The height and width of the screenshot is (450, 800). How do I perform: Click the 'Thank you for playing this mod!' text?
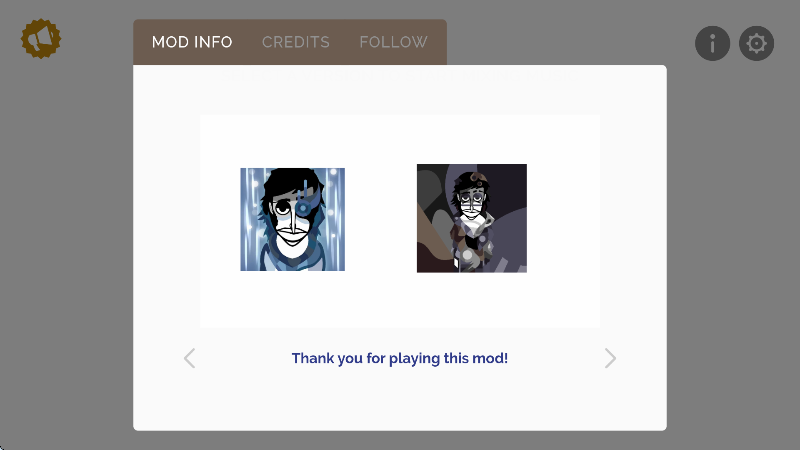399,358
